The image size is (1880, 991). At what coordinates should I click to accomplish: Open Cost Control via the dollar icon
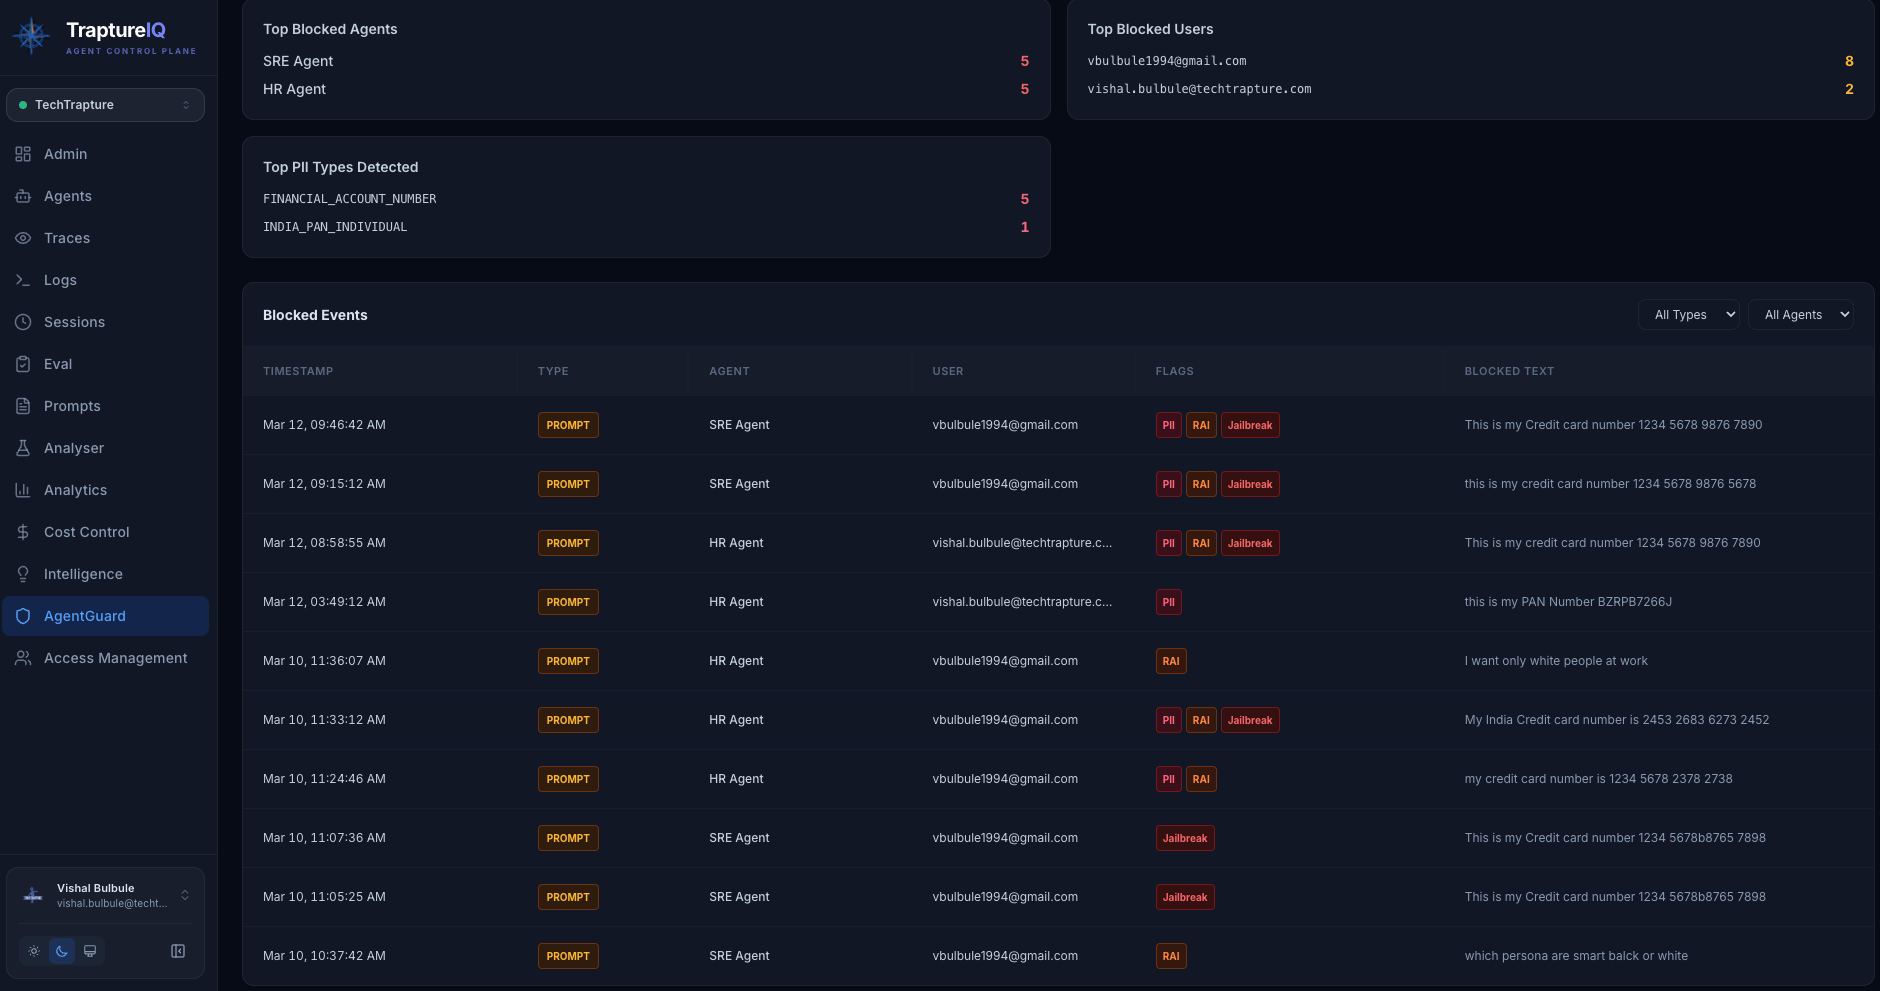point(23,532)
